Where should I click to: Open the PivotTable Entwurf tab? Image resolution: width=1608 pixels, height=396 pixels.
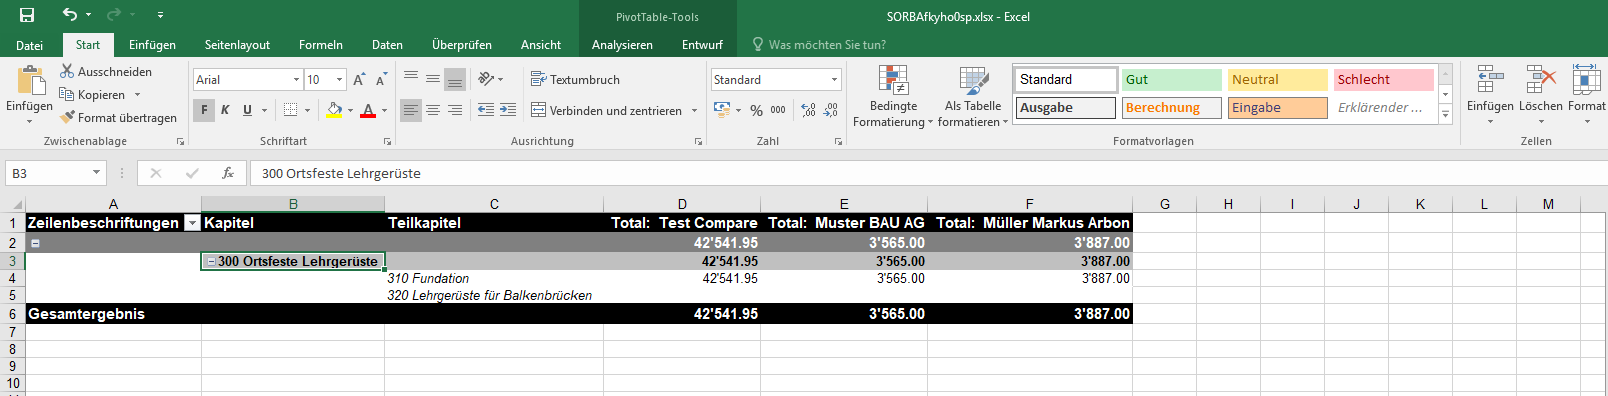[702, 45]
